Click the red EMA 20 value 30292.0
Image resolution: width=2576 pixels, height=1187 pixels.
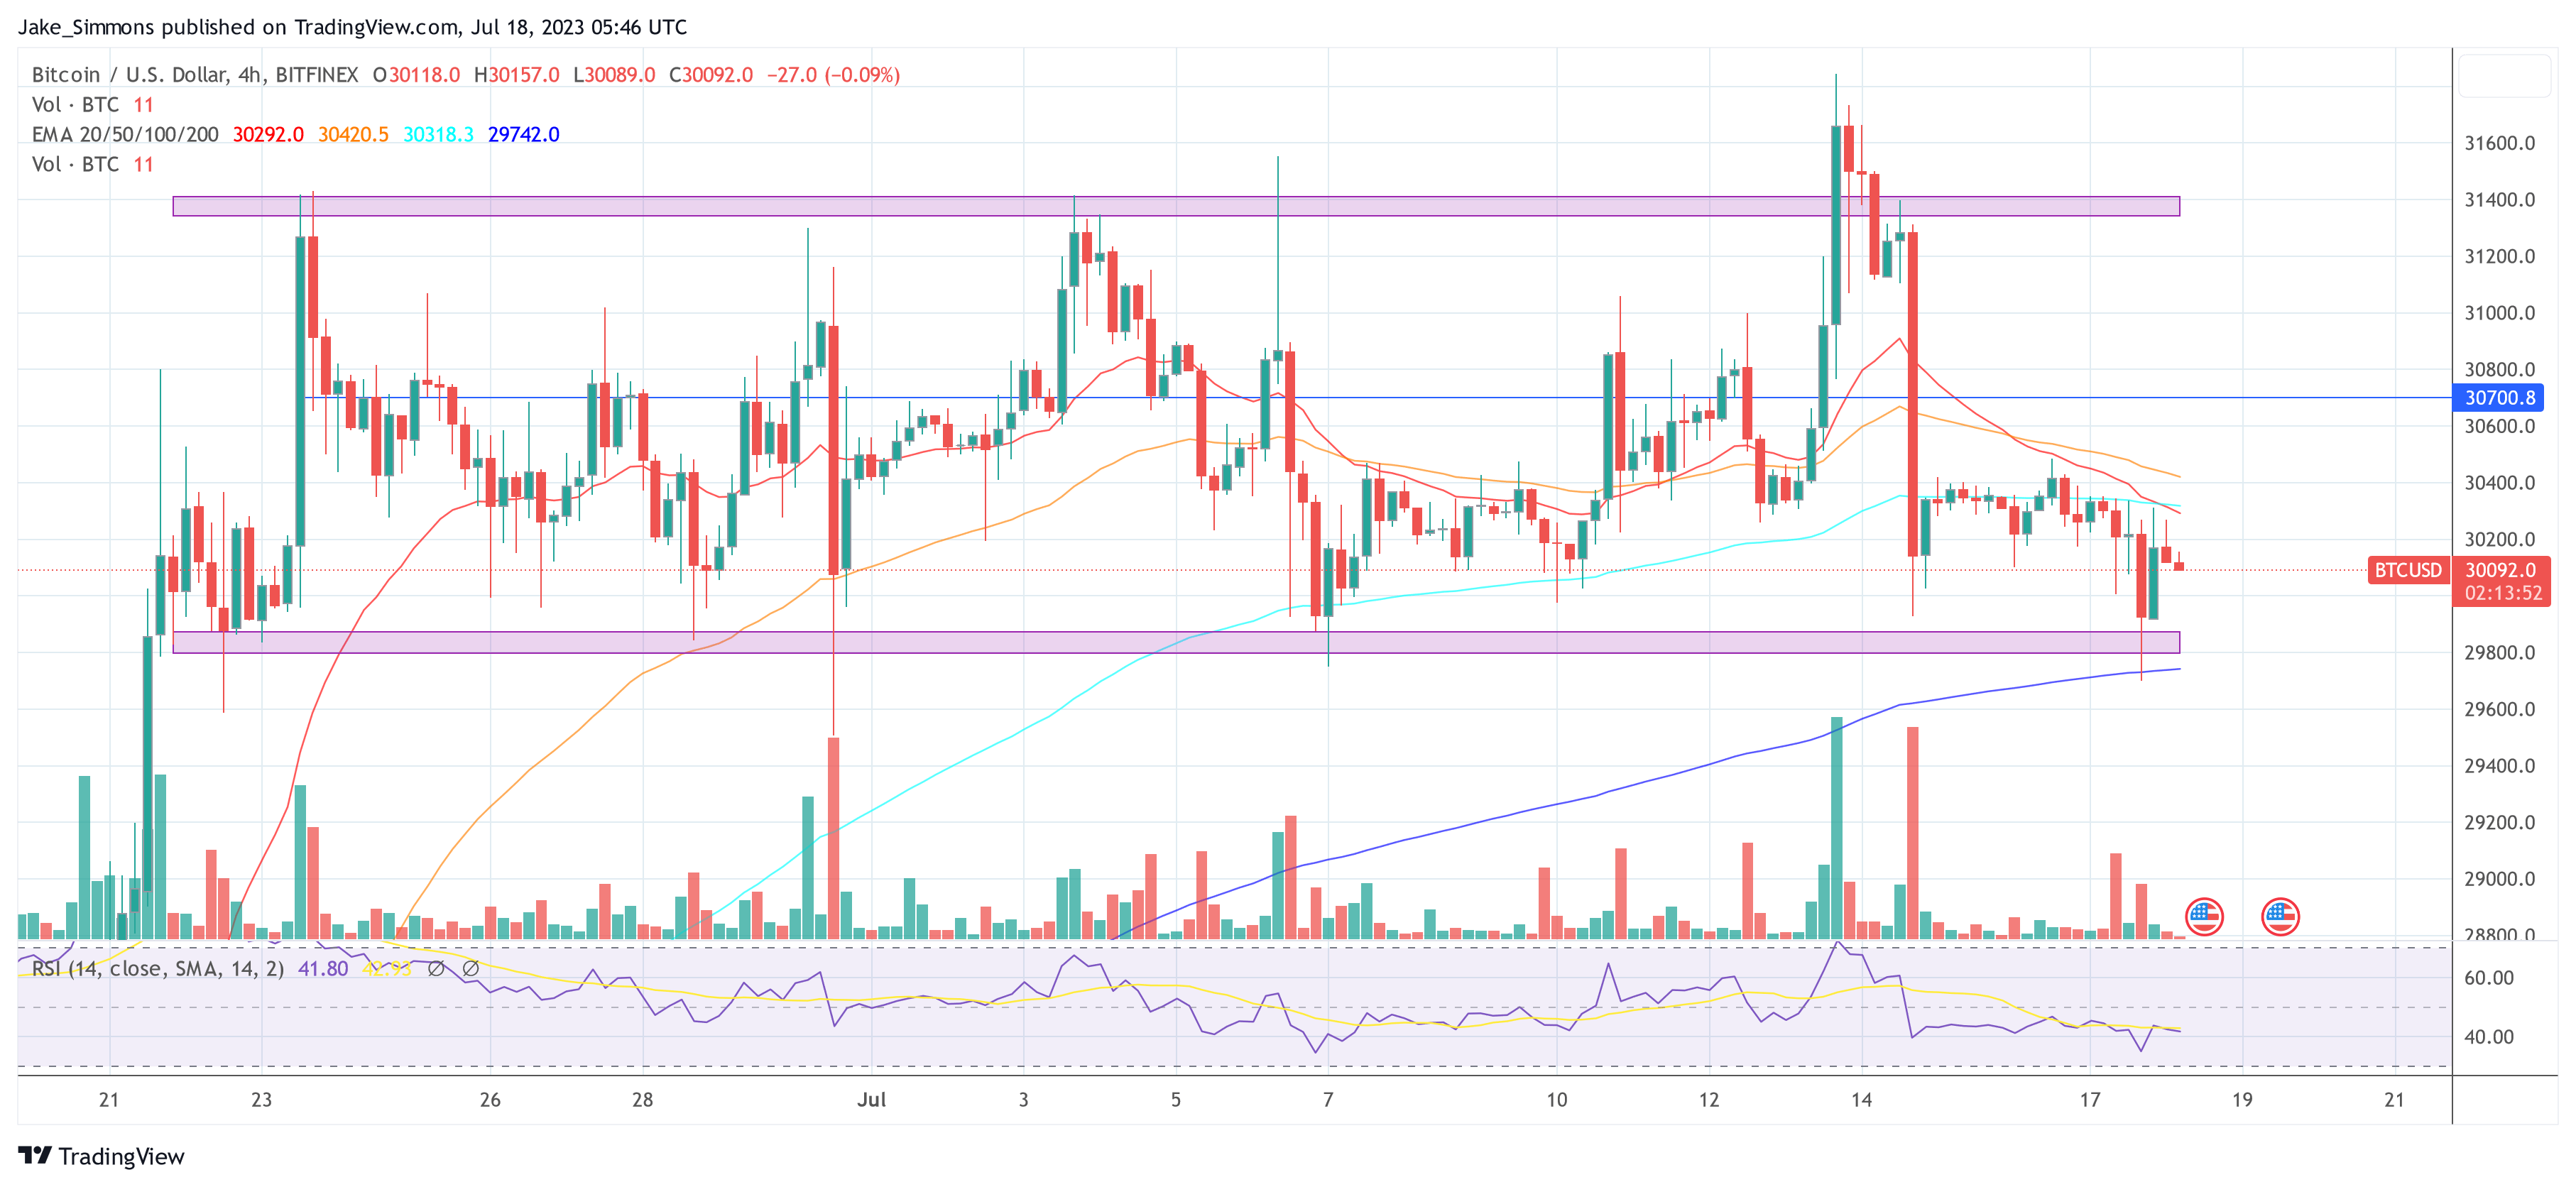(268, 134)
